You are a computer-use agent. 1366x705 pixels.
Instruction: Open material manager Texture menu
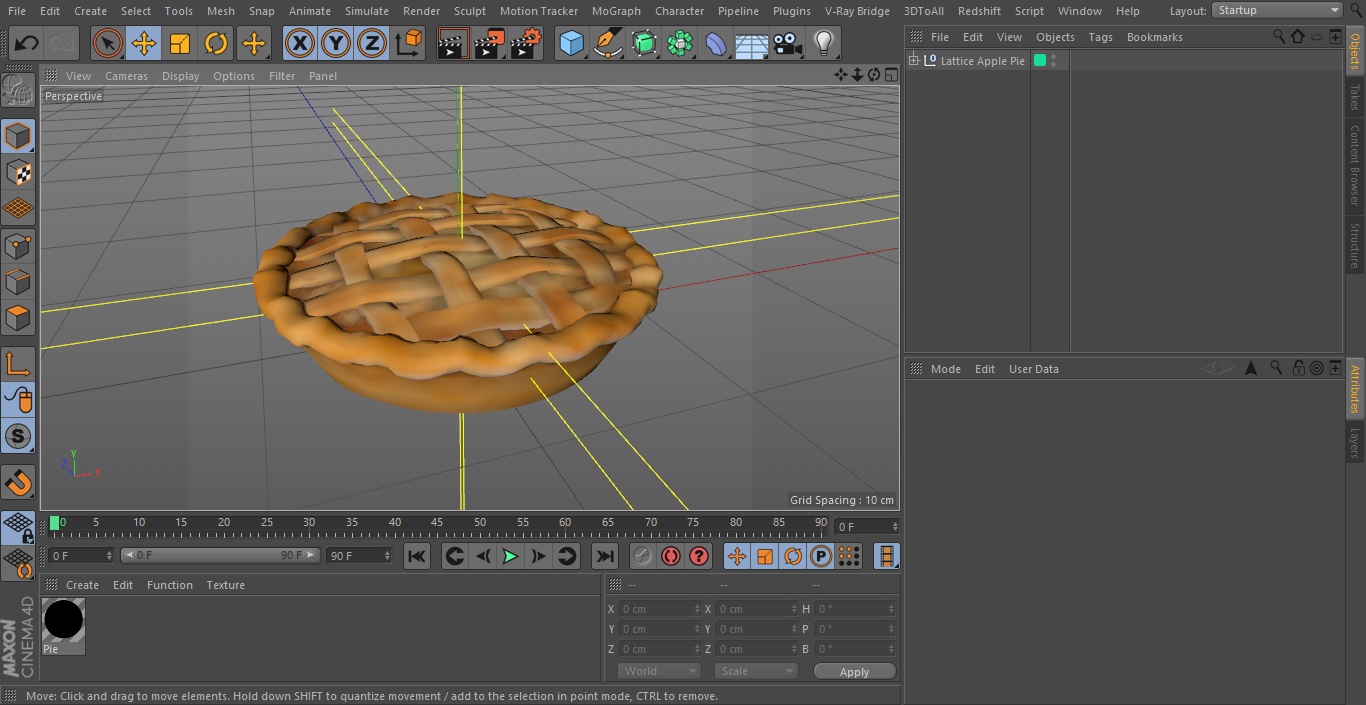point(225,585)
